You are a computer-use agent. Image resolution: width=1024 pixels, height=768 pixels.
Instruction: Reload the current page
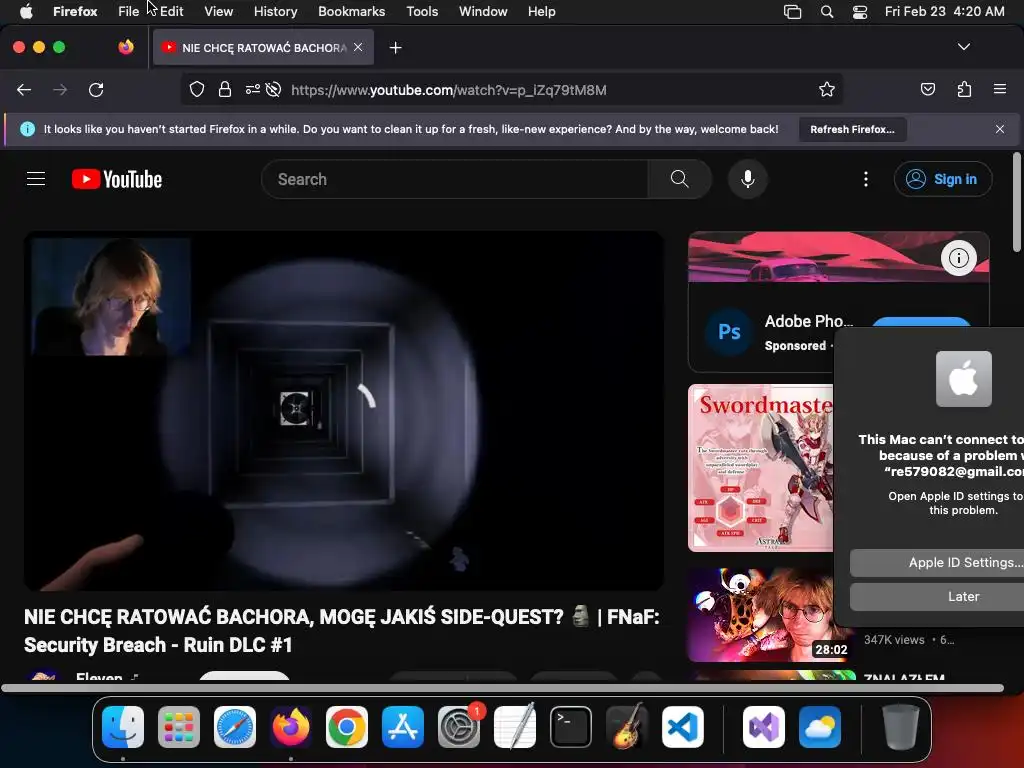tap(96, 89)
